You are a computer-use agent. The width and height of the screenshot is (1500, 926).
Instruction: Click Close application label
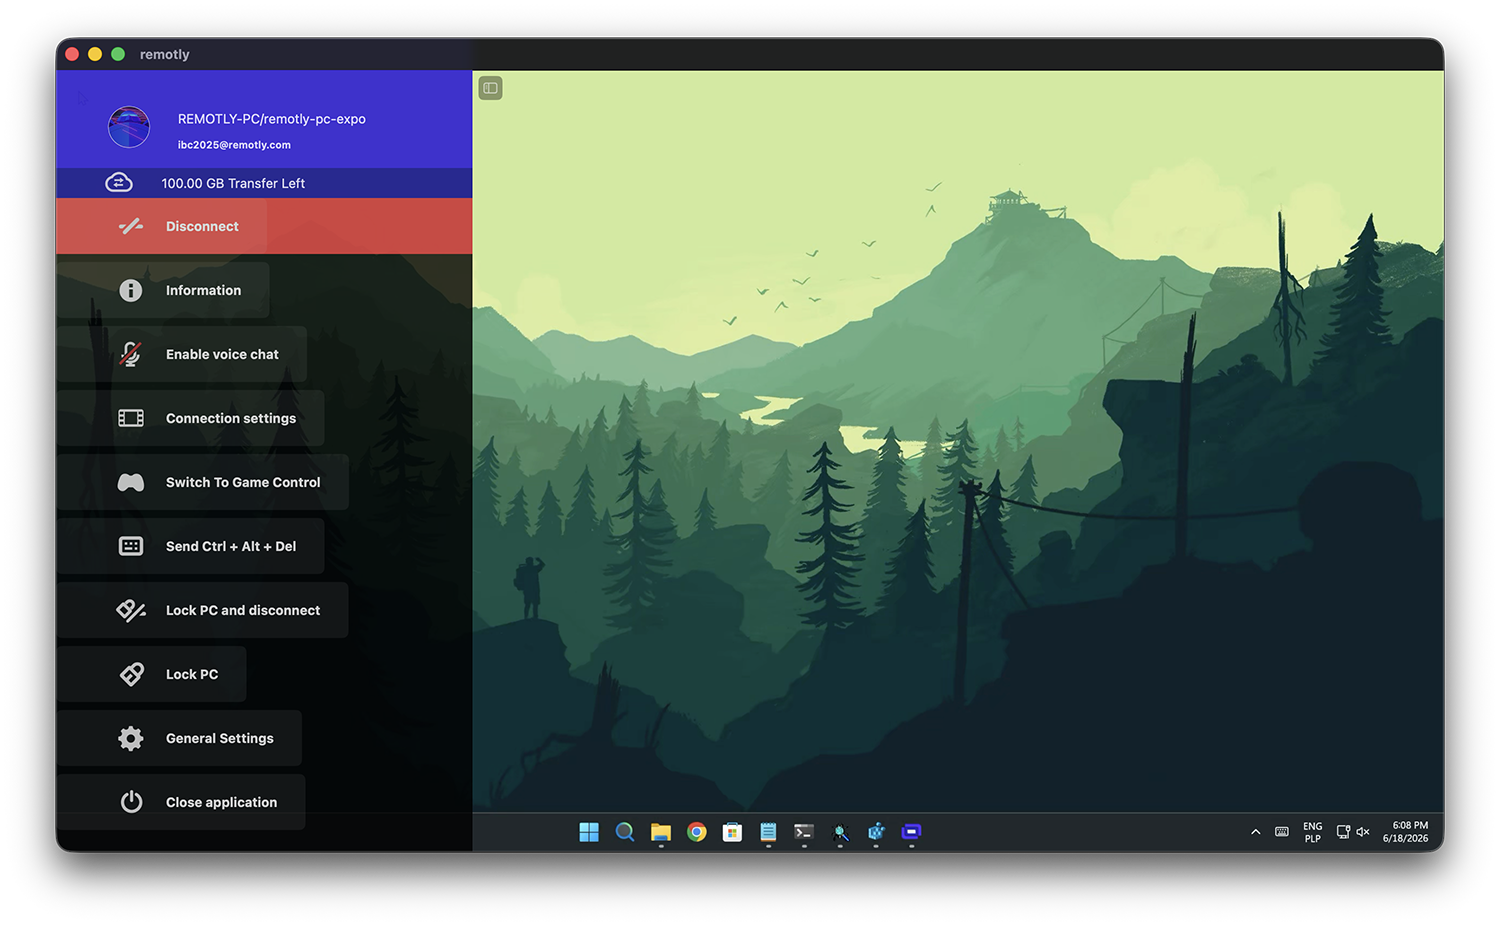222,802
